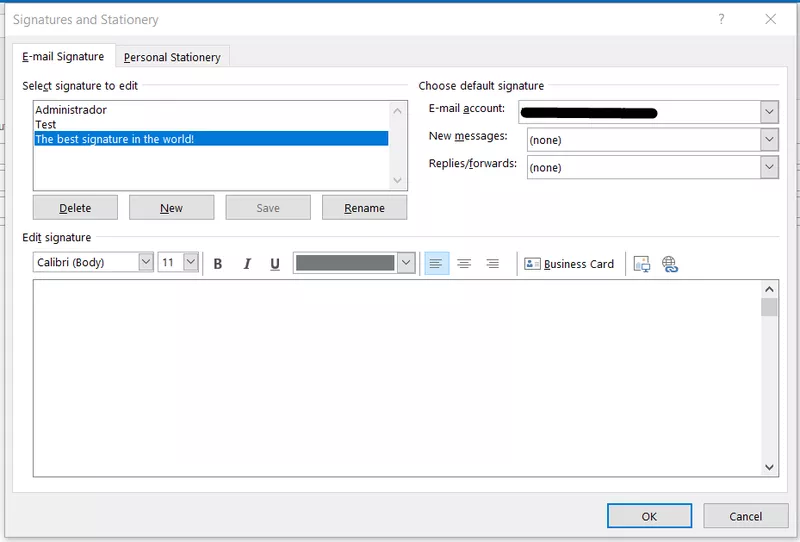The width and height of the screenshot is (800, 542).
Task: Click the font size 11 field
Action: (171, 262)
